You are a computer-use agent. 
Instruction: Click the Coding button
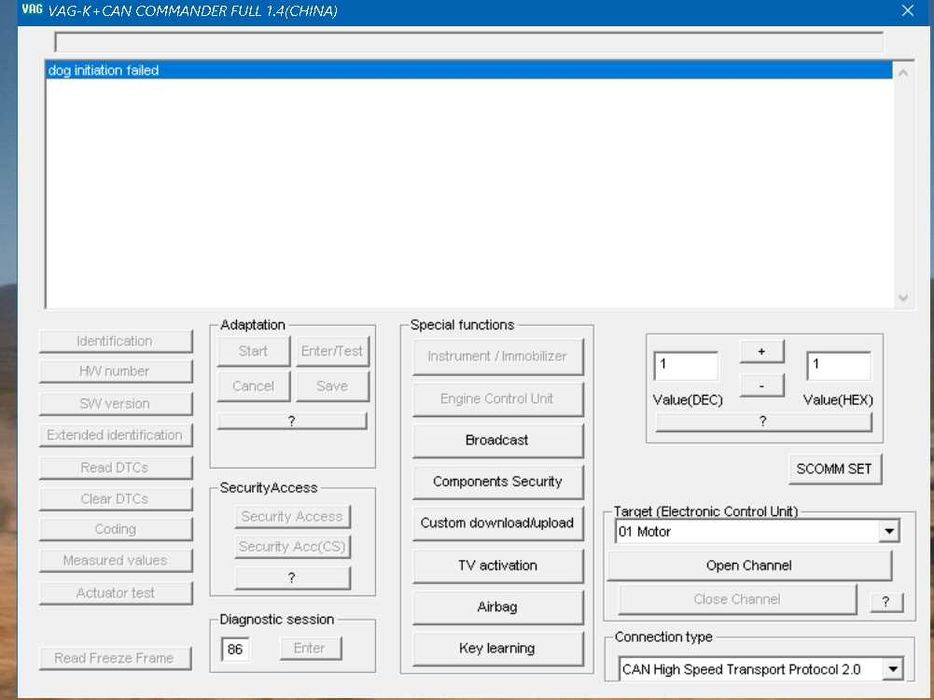(x=116, y=529)
